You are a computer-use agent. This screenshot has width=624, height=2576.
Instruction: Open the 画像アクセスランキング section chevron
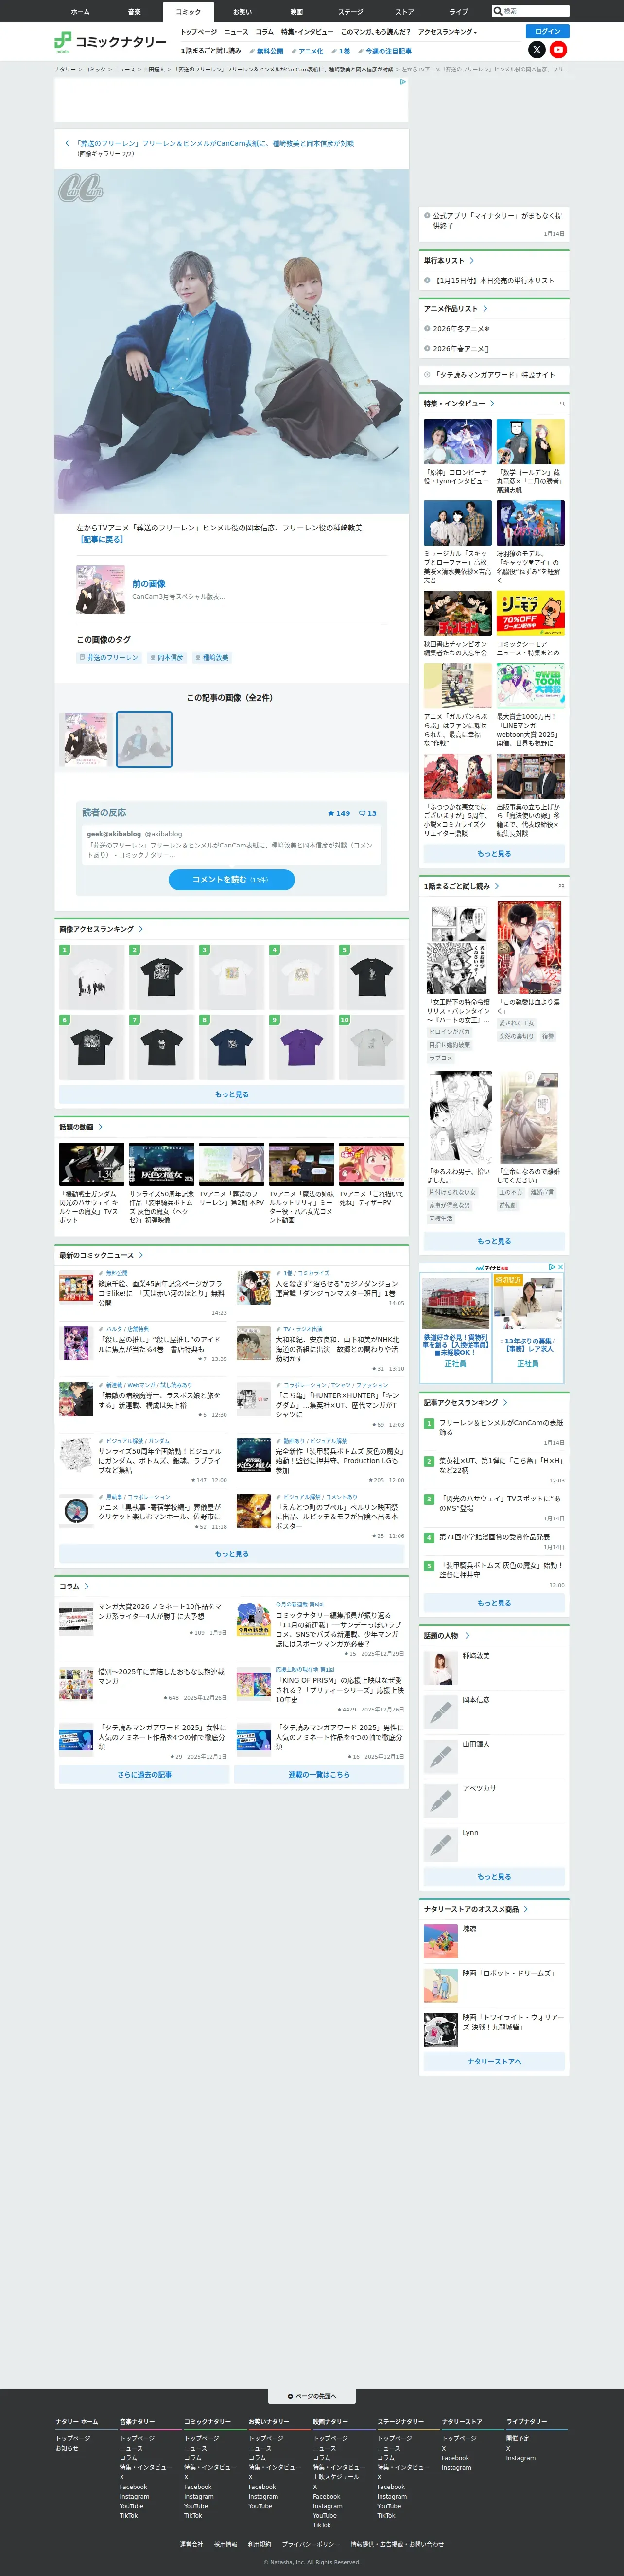(141, 929)
